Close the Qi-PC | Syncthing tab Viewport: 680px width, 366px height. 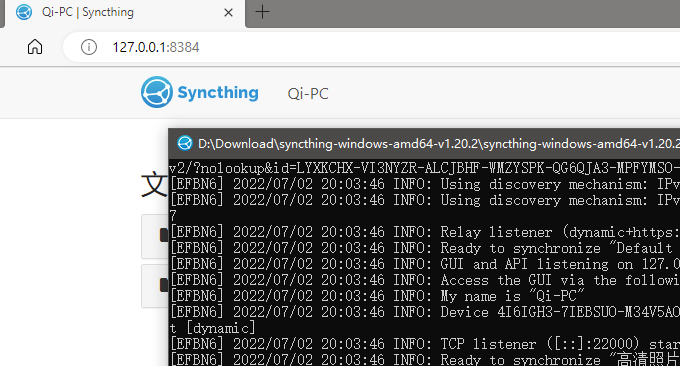coord(228,13)
